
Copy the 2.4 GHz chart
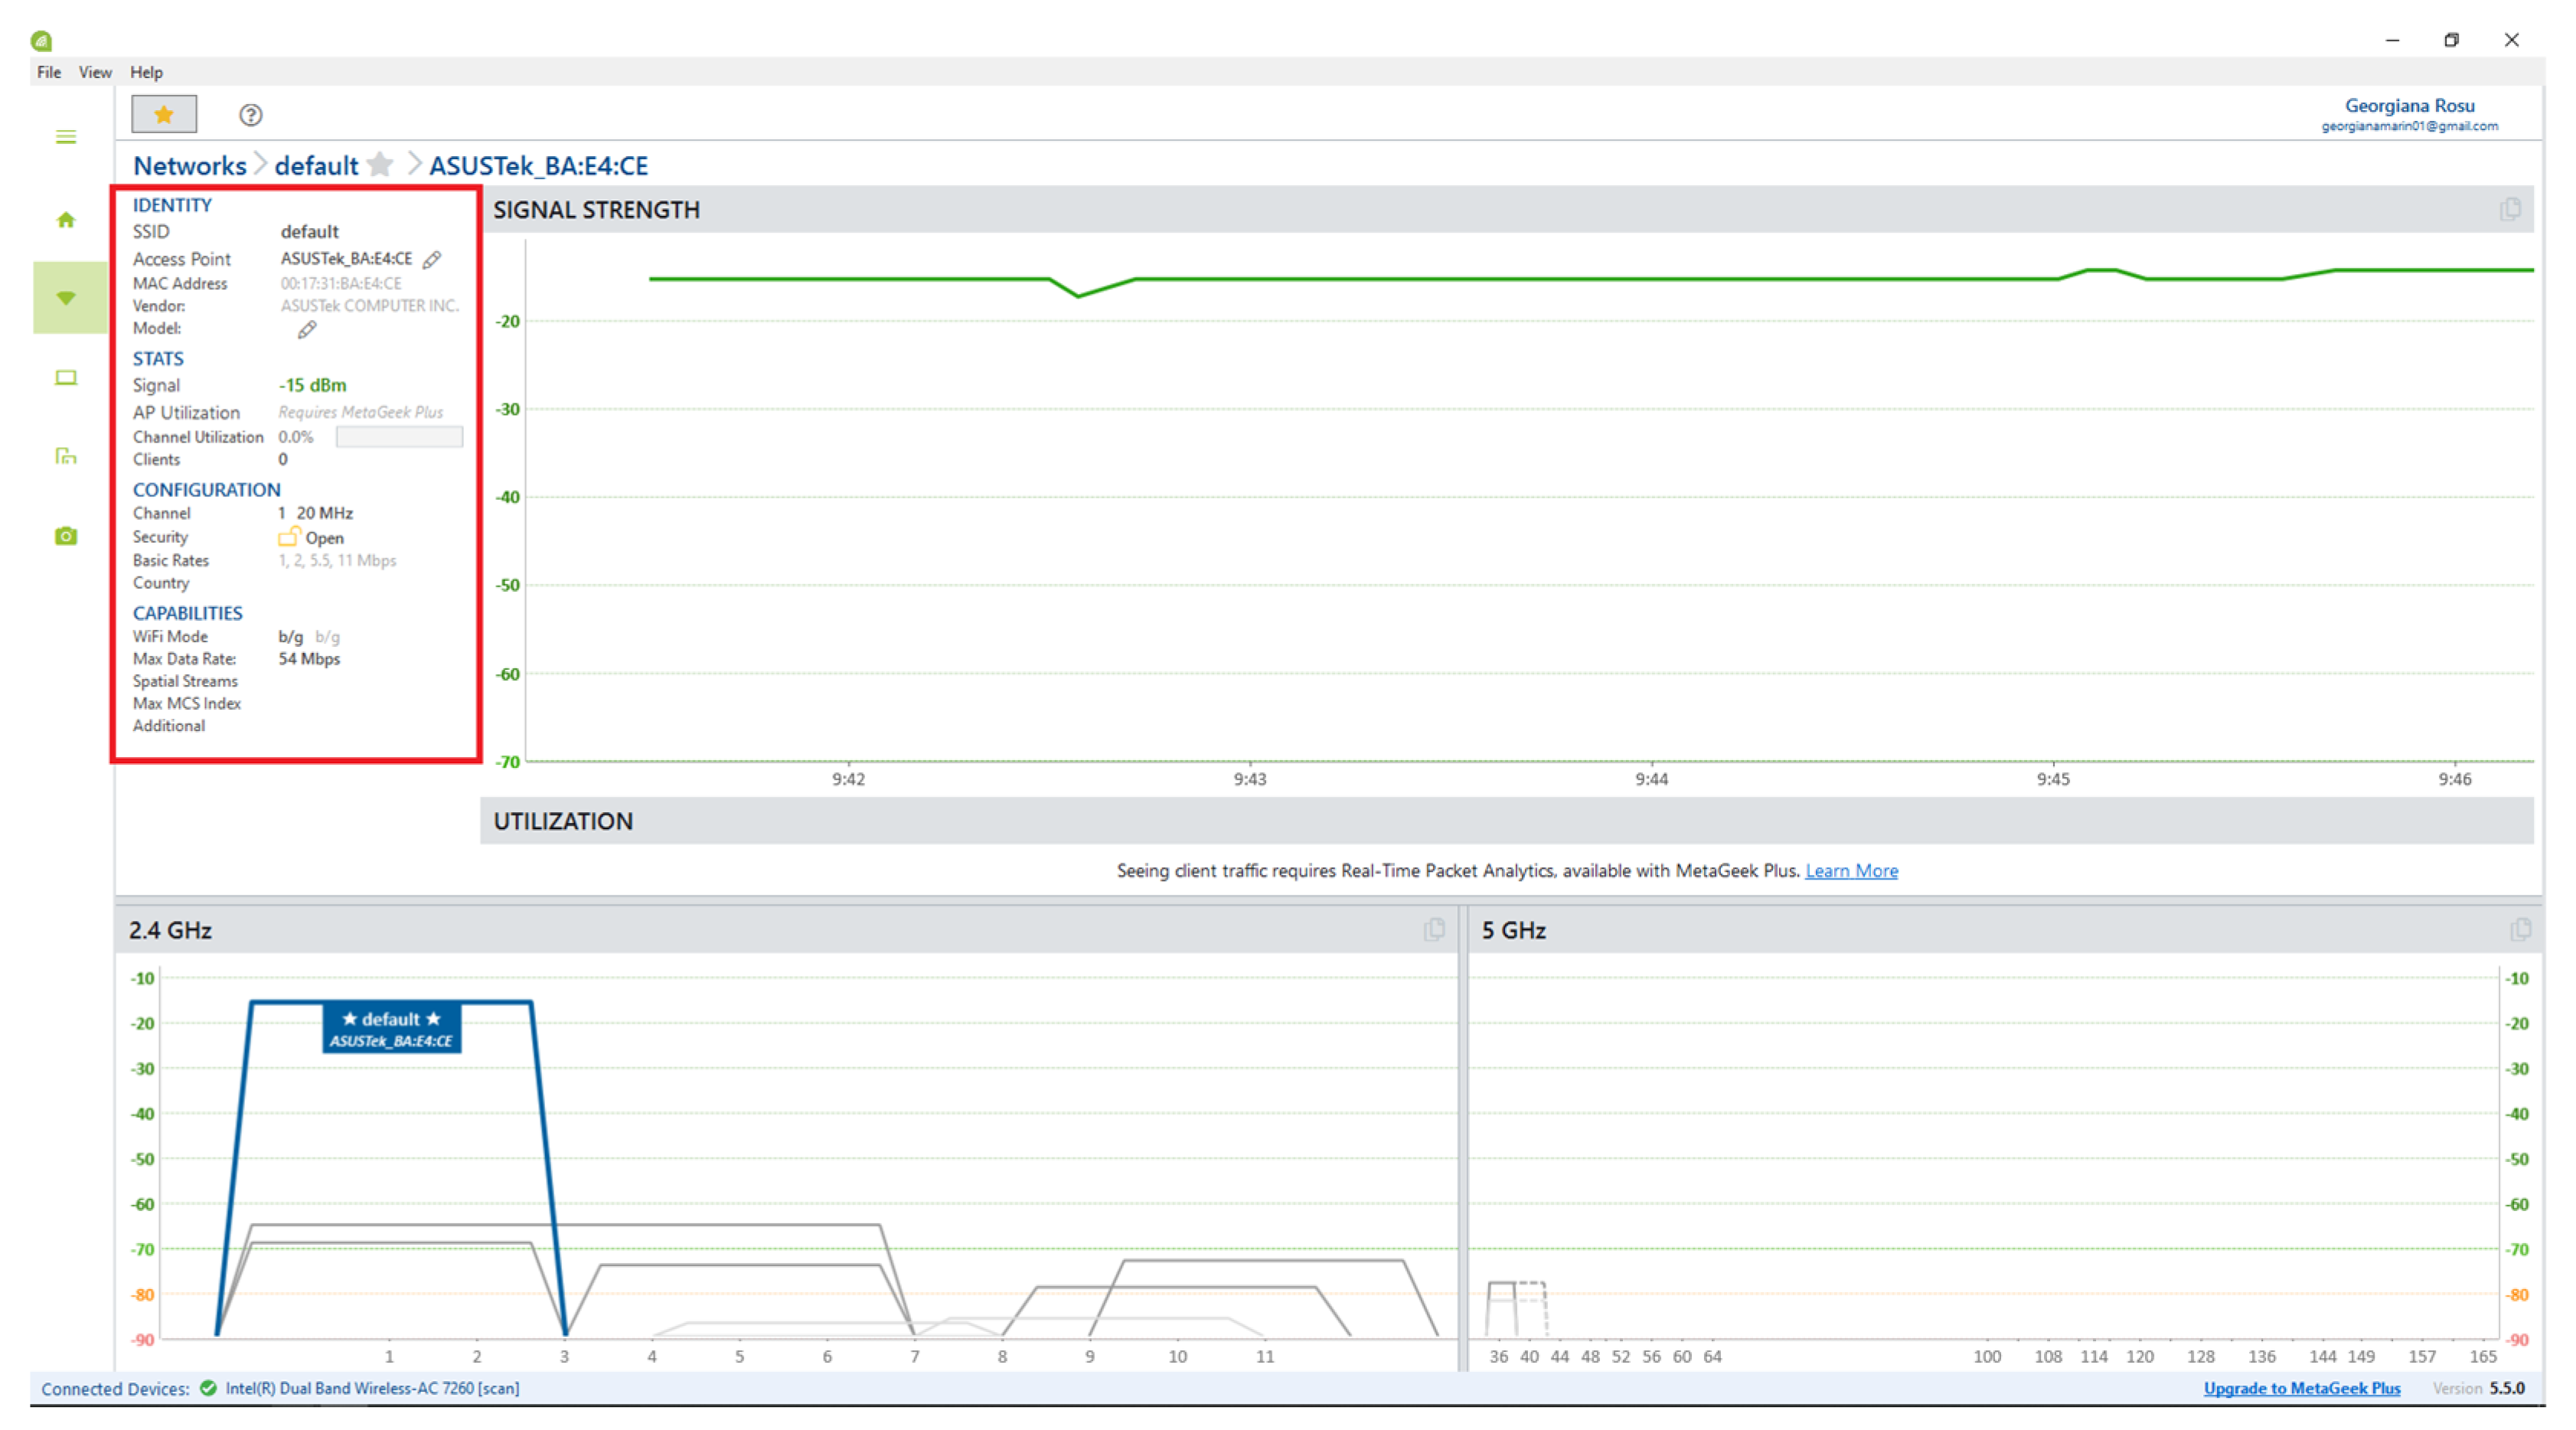tap(1434, 930)
